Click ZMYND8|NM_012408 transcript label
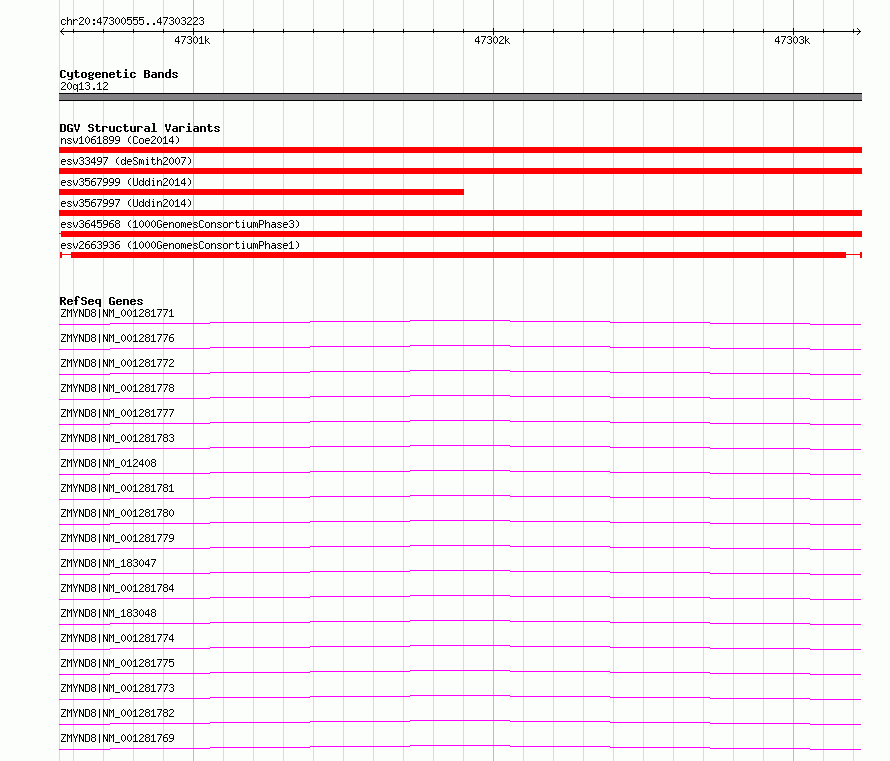The width and height of the screenshot is (890, 761). pos(108,463)
